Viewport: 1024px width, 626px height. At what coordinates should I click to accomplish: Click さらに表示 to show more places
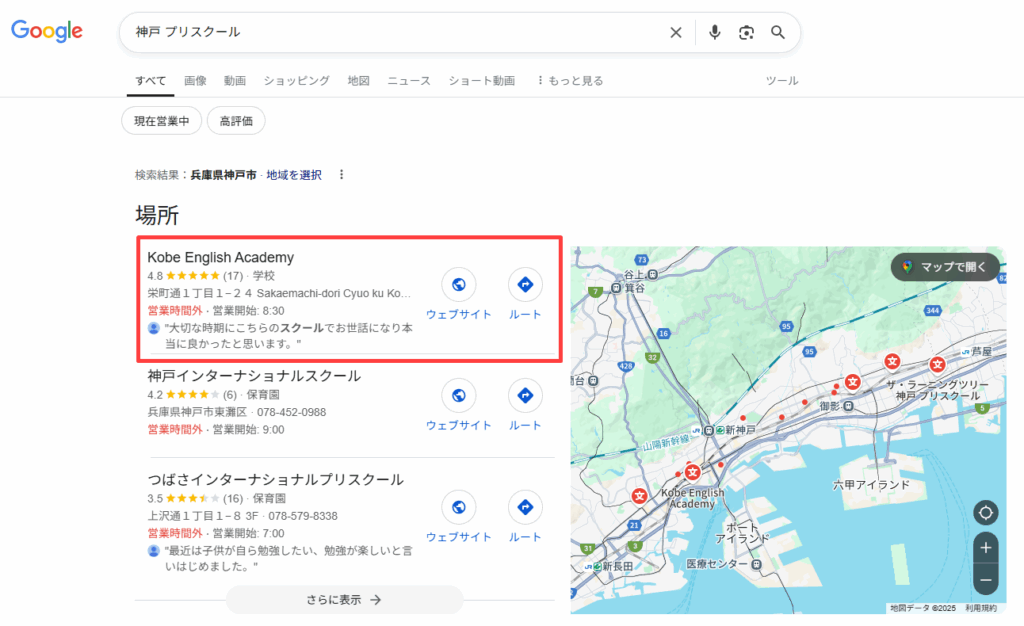pos(344,600)
